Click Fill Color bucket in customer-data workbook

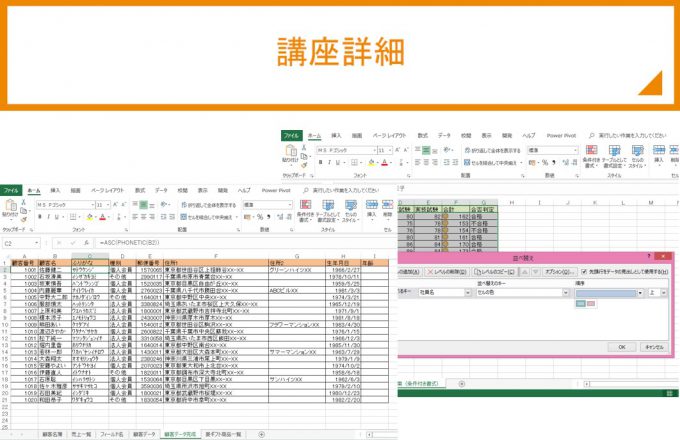coord(90,217)
